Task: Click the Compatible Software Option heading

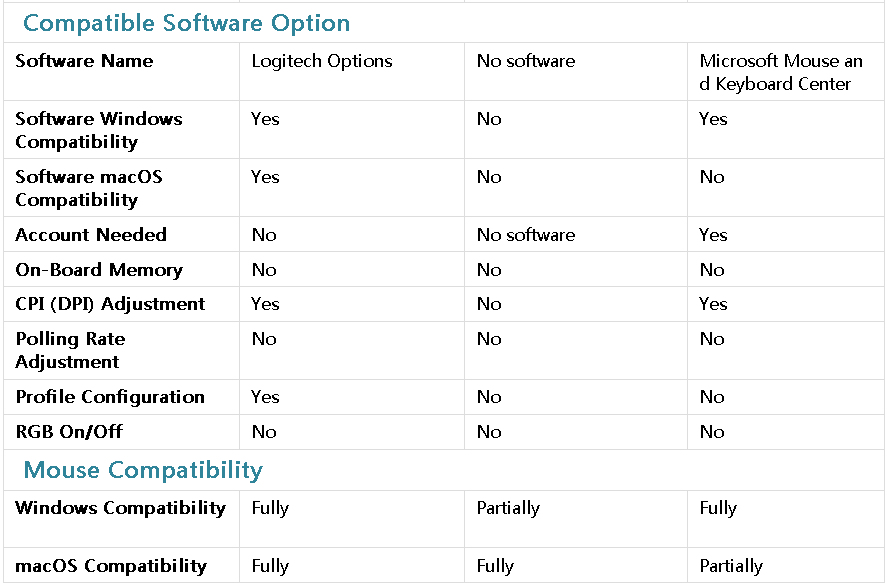Action: click(187, 23)
